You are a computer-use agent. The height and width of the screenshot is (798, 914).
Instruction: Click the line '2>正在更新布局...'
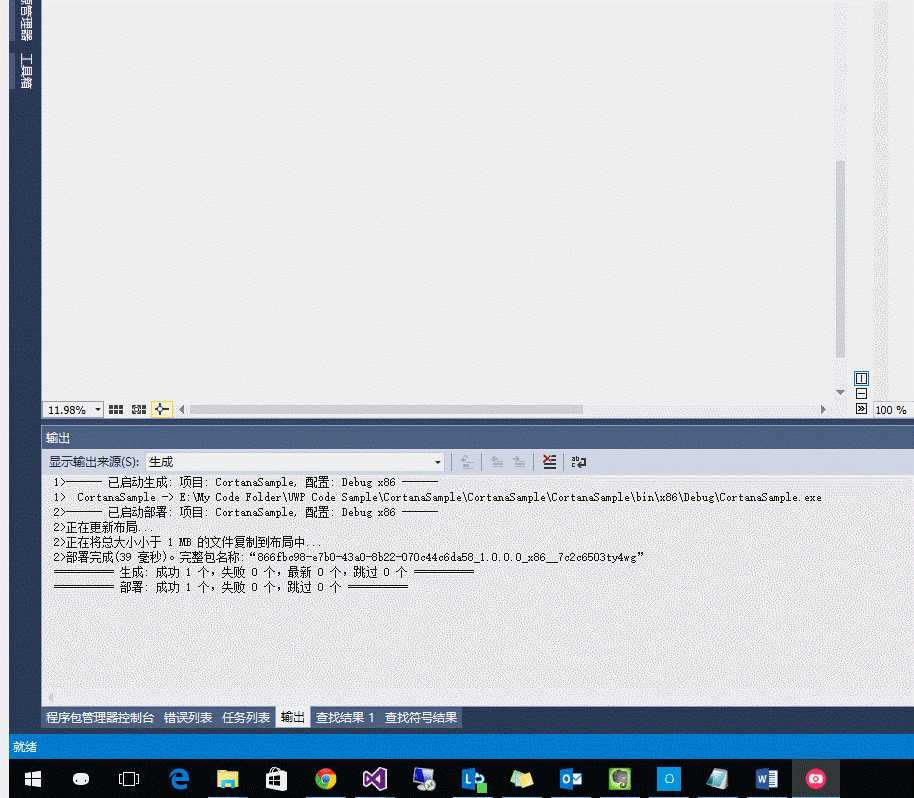point(103,528)
